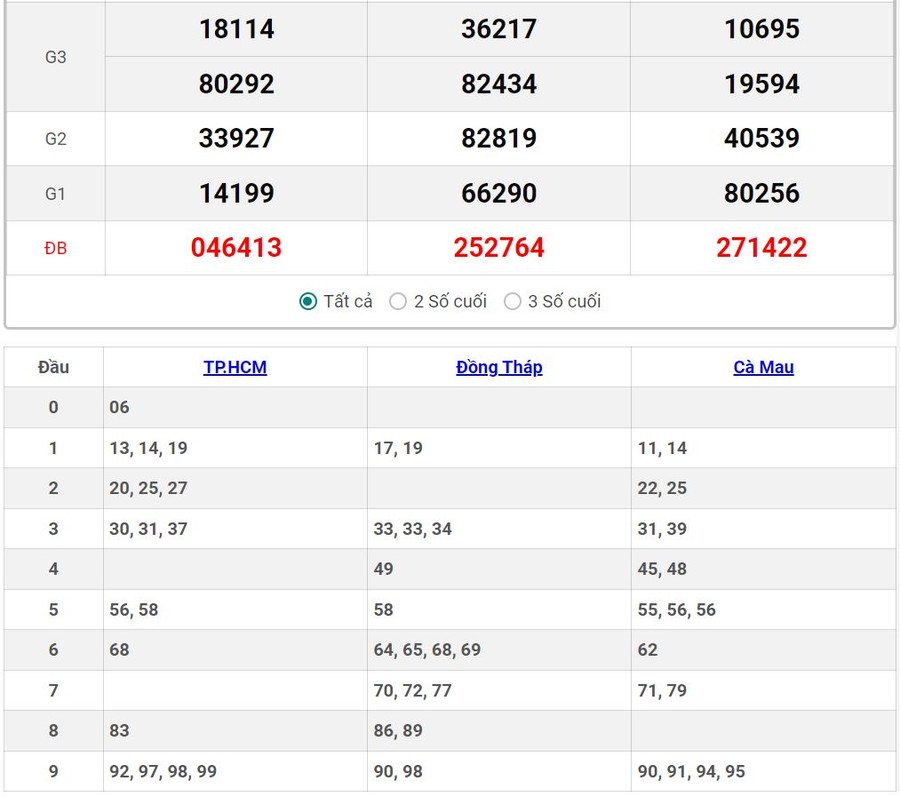900x797 pixels.
Task: Choose the '2 Số cuối' radio option
Action: [x=398, y=301]
